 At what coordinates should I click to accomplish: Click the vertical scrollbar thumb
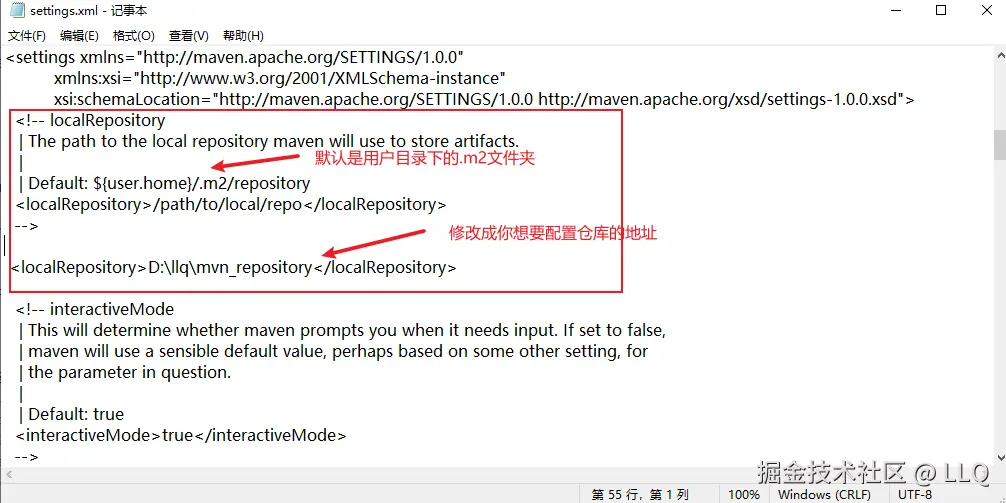pyautogui.click(x=1000, y=144)
